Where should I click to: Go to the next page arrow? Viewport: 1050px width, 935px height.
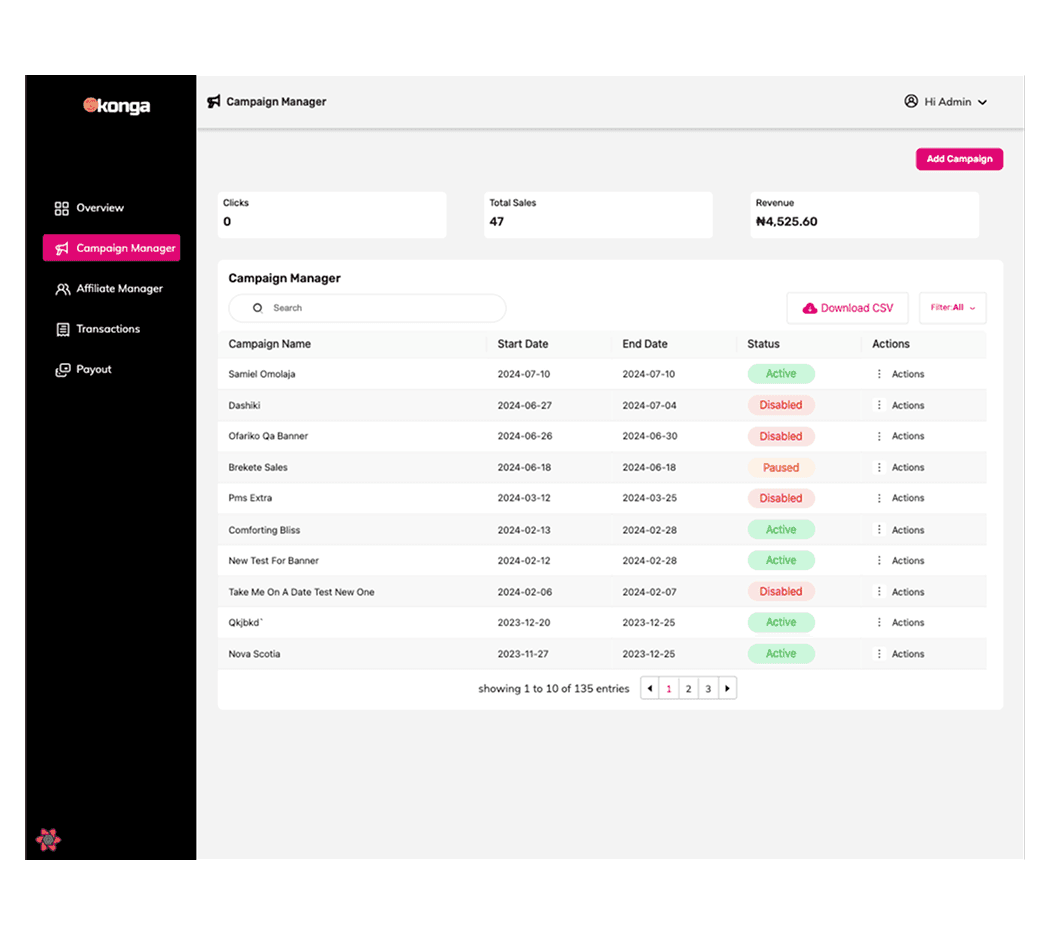[727, 688]
